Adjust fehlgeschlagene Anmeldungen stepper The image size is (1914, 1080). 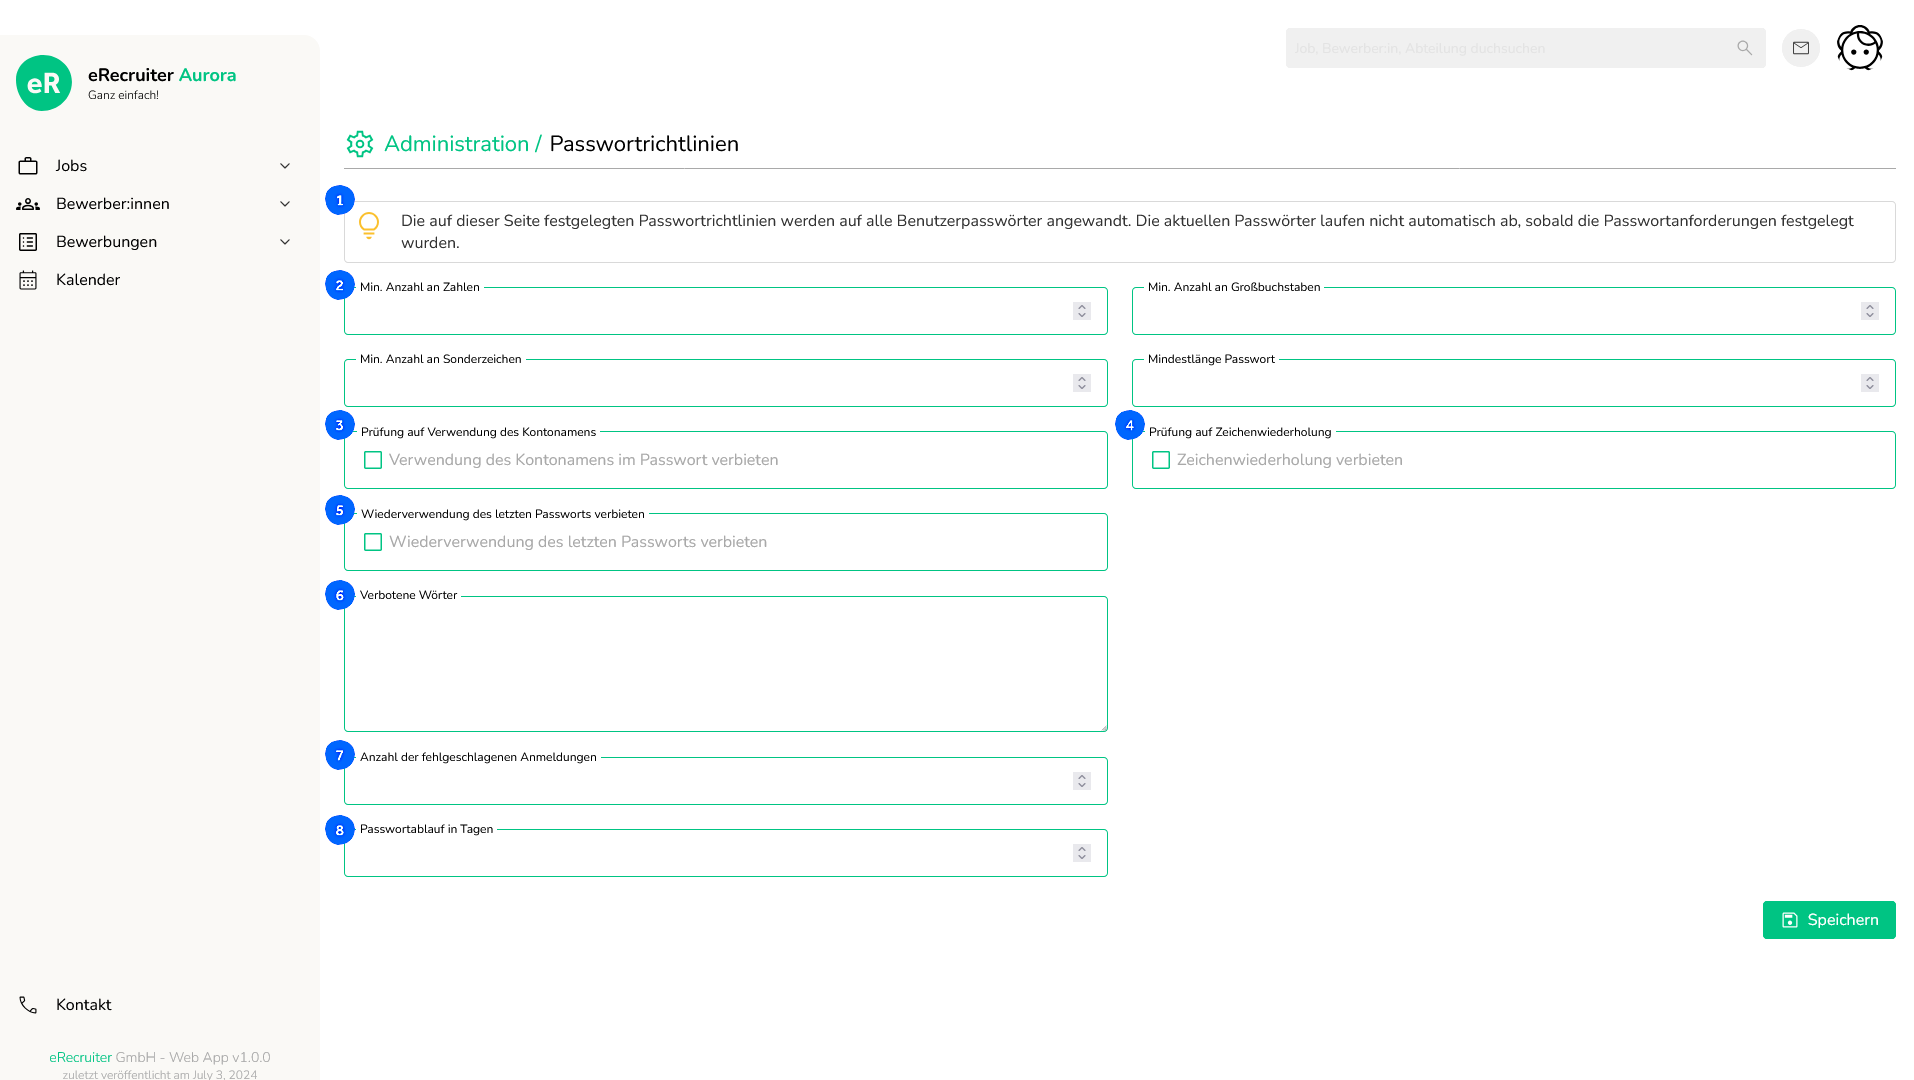[x=1082, y=781]
